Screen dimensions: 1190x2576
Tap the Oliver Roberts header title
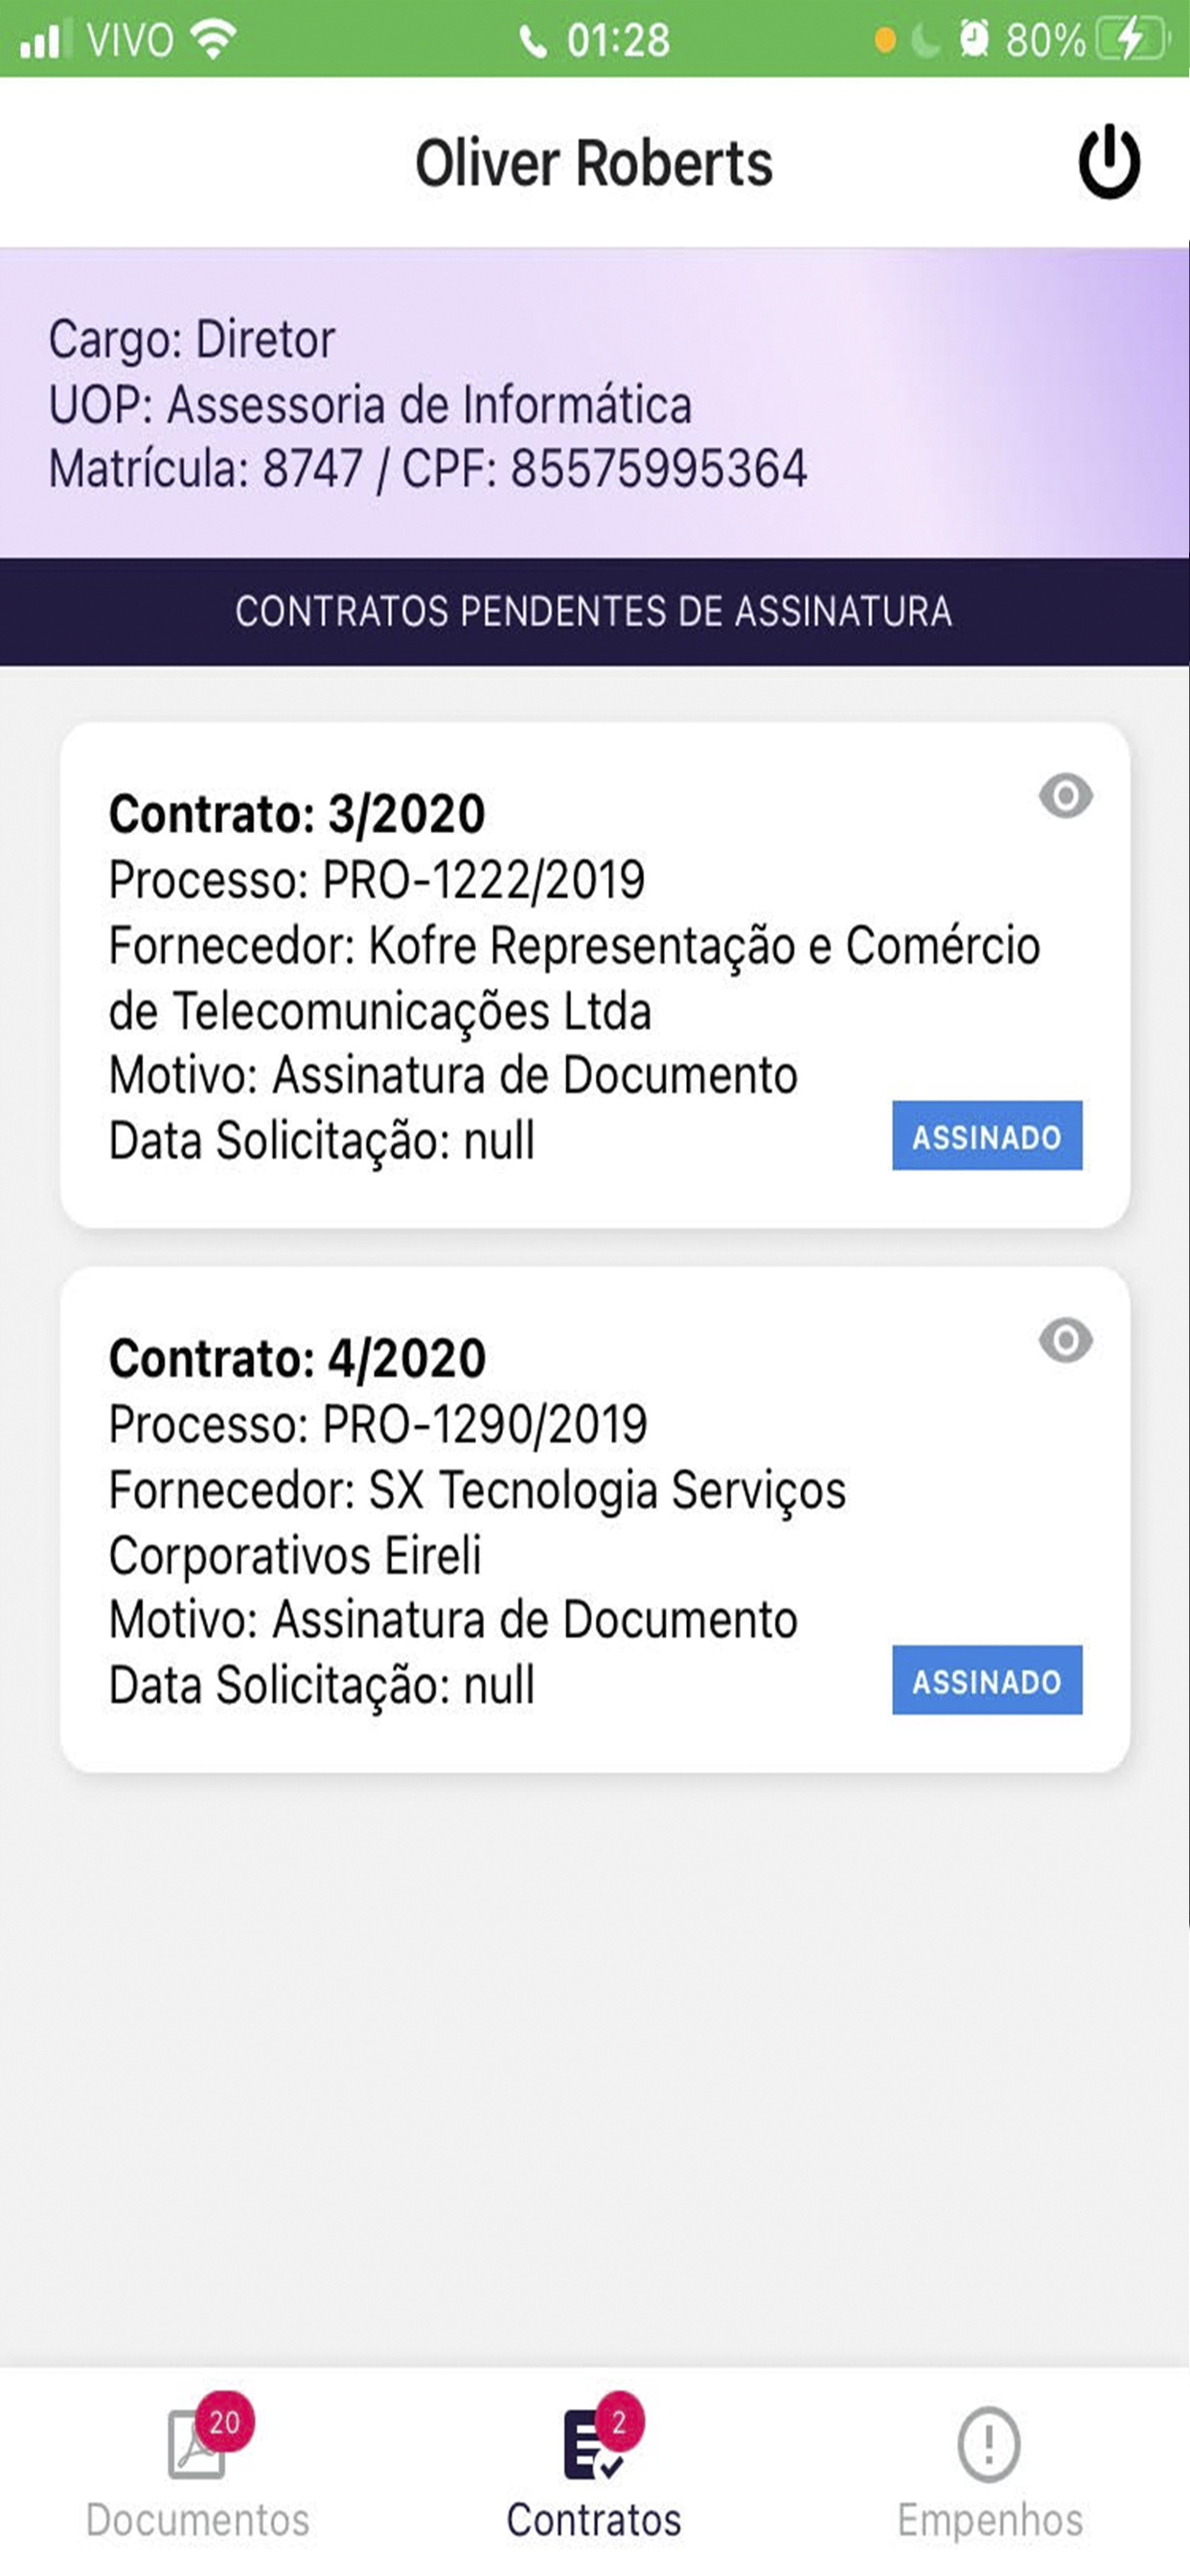594,163
